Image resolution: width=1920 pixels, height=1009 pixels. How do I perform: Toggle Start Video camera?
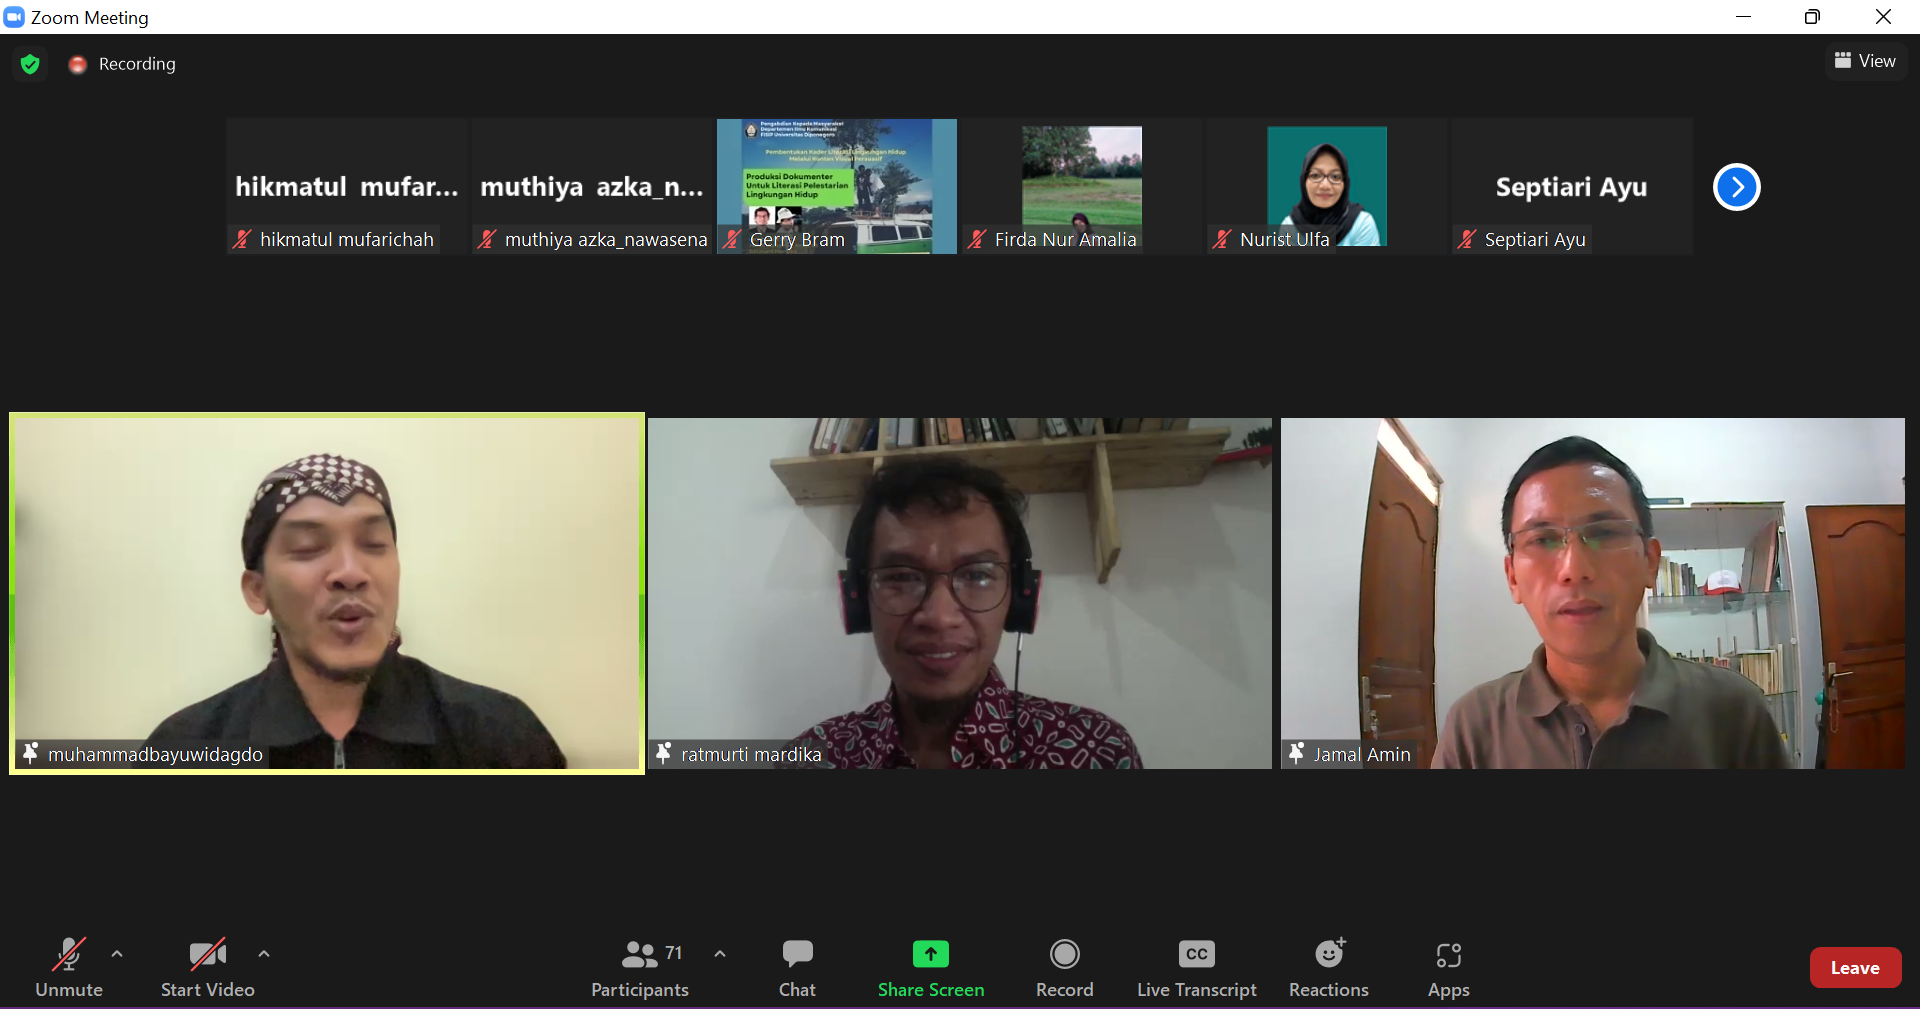pos(207,967)
